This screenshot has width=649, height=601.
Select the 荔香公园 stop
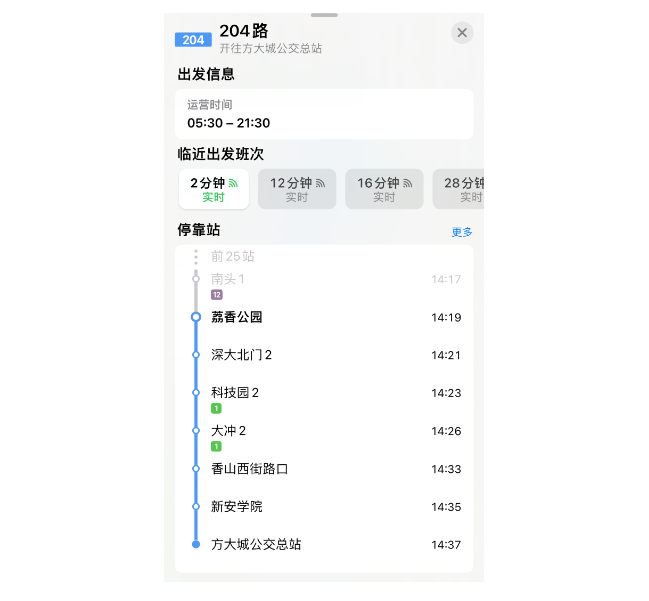tap(324, 317)
